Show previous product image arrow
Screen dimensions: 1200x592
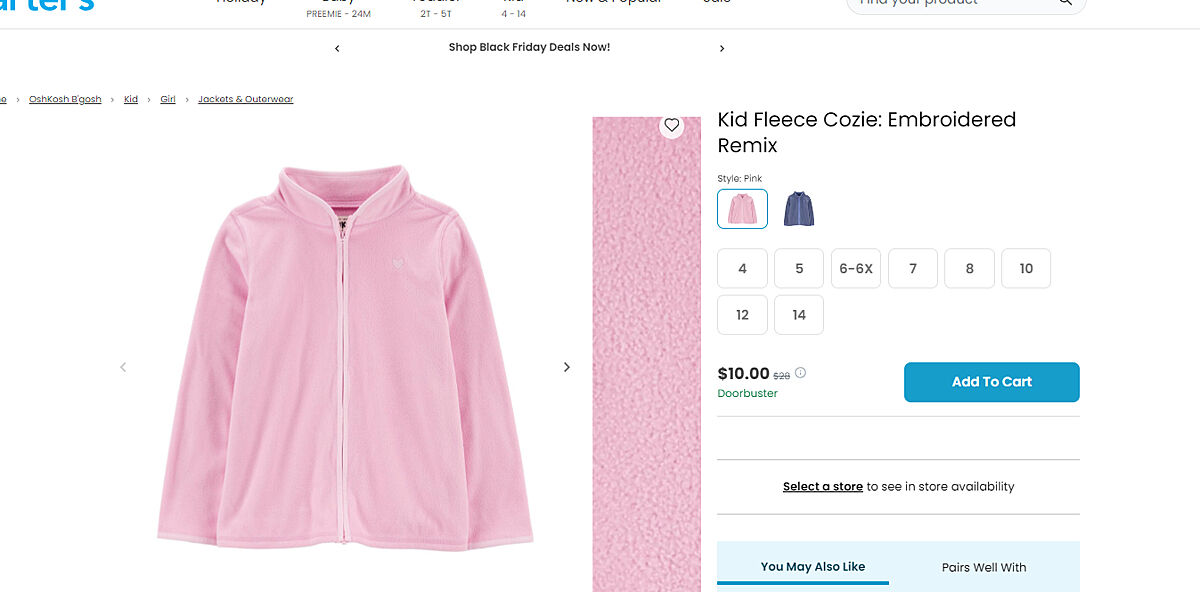point(123,367)
